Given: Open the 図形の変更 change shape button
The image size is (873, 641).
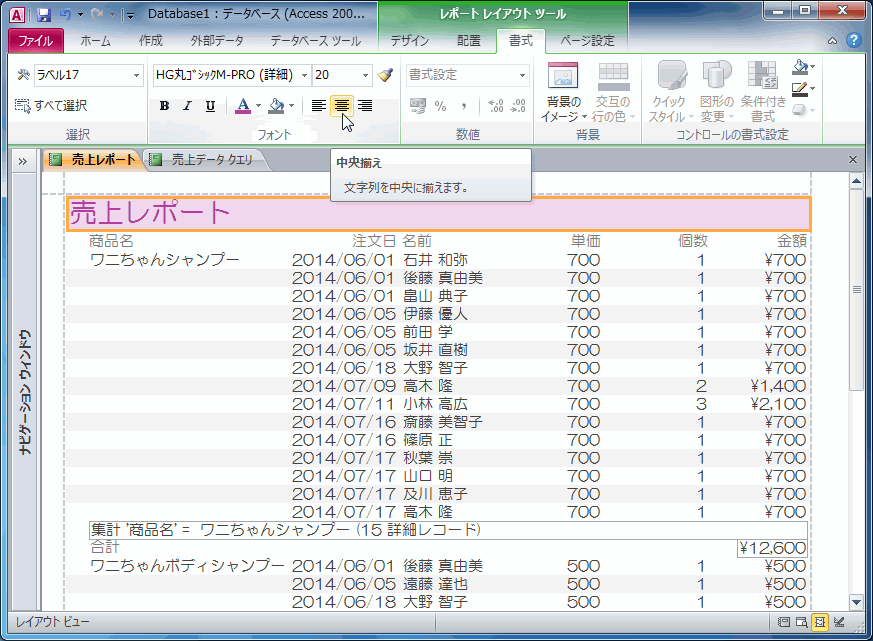Looking at the screenshot, I should [x=717, y=92].
